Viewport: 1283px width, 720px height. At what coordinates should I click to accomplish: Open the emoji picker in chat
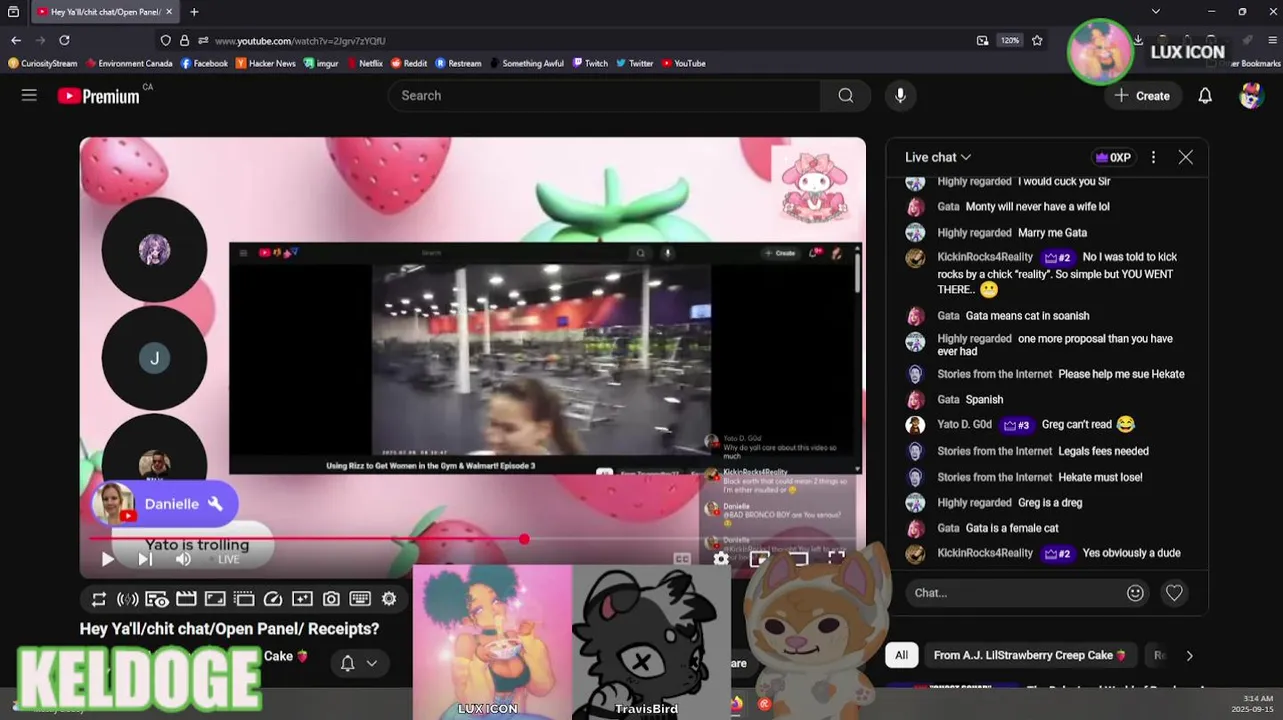click(1135, 593)
